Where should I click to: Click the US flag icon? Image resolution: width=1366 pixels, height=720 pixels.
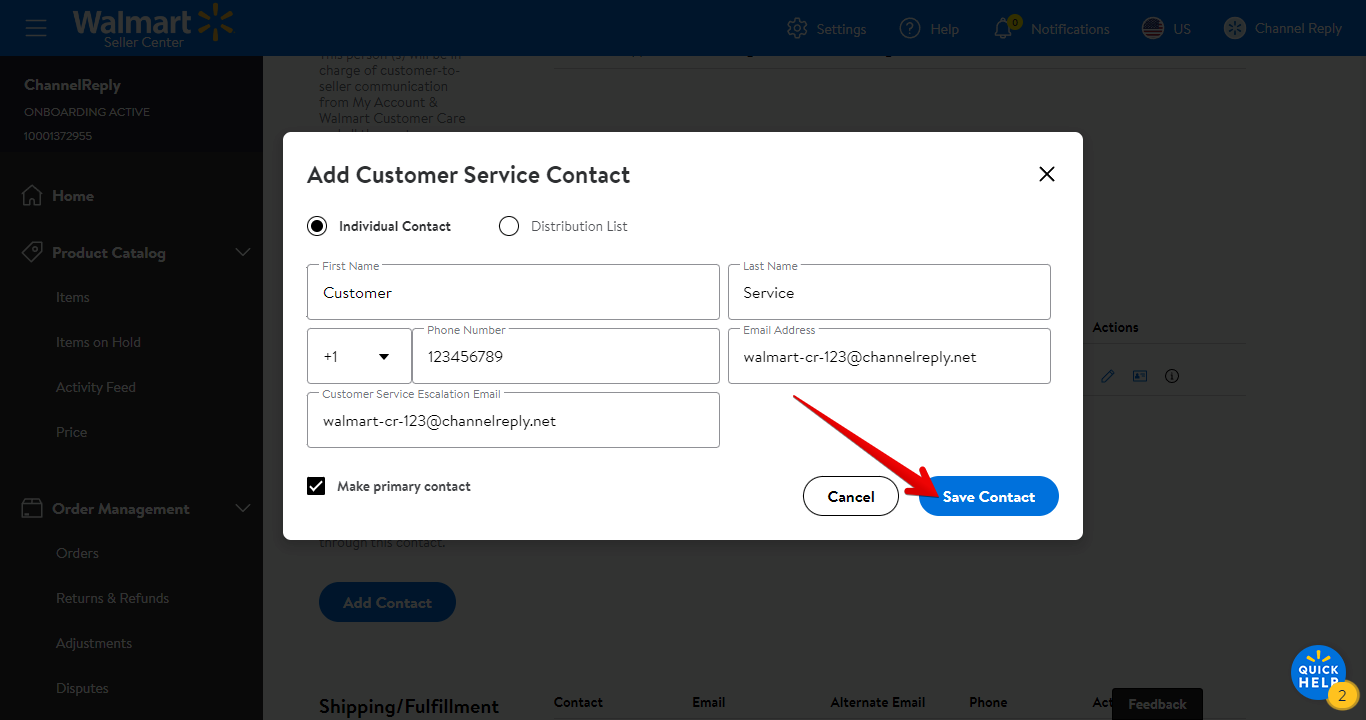(1153, 28)
